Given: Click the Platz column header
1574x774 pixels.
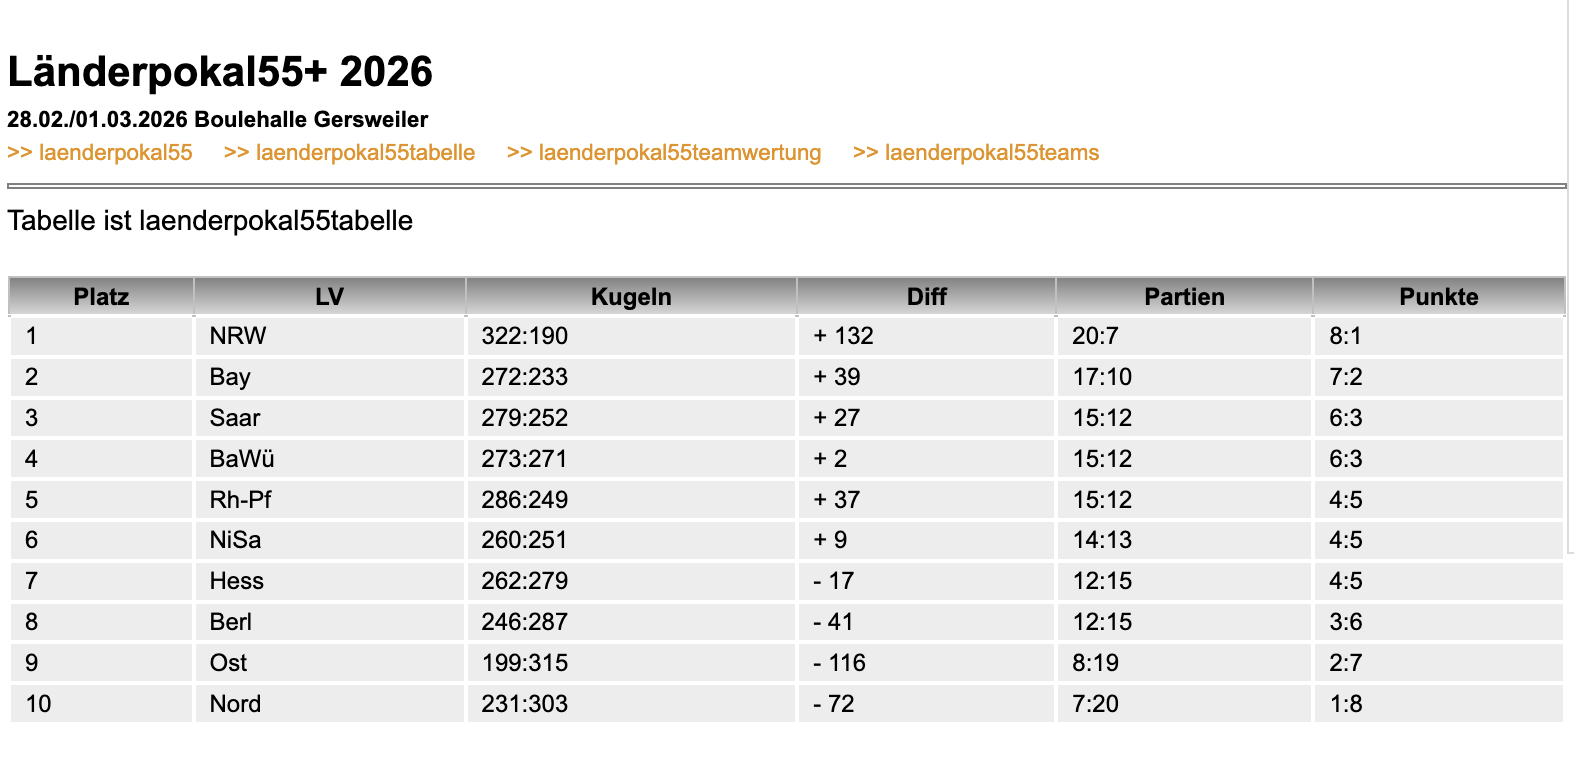Looking at the screenshot, I should (102, 296).
